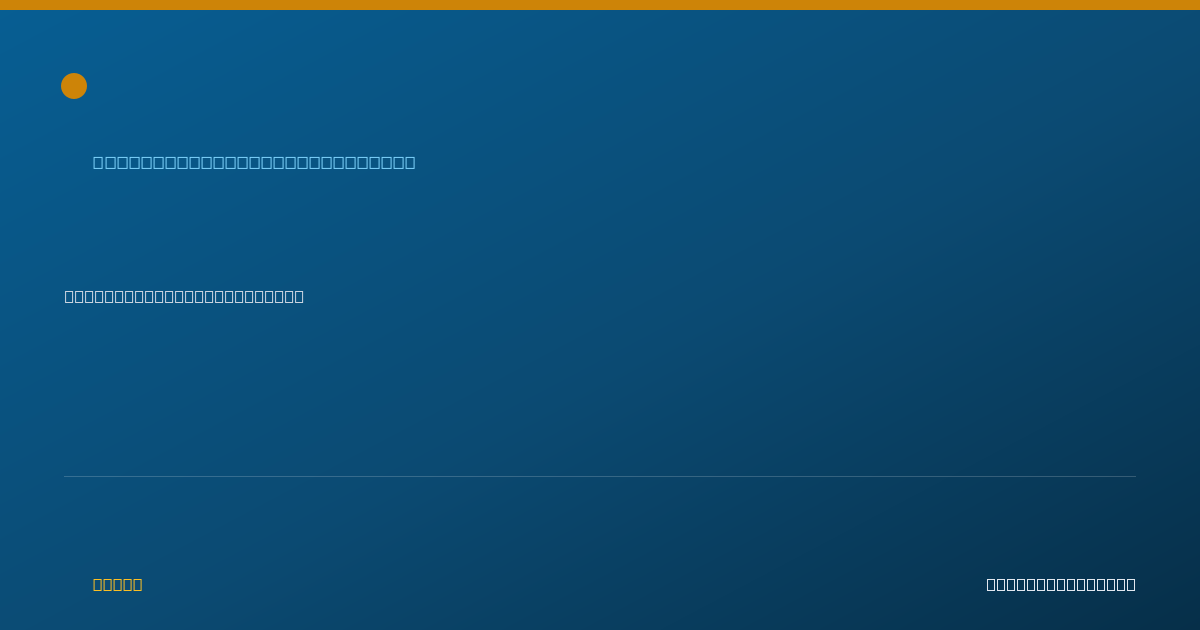Image resolution: width=1200 pixels, height=630 pixels.
Task: Select the light-blue subtitle line of boxes
Action: tap(254, 162)
